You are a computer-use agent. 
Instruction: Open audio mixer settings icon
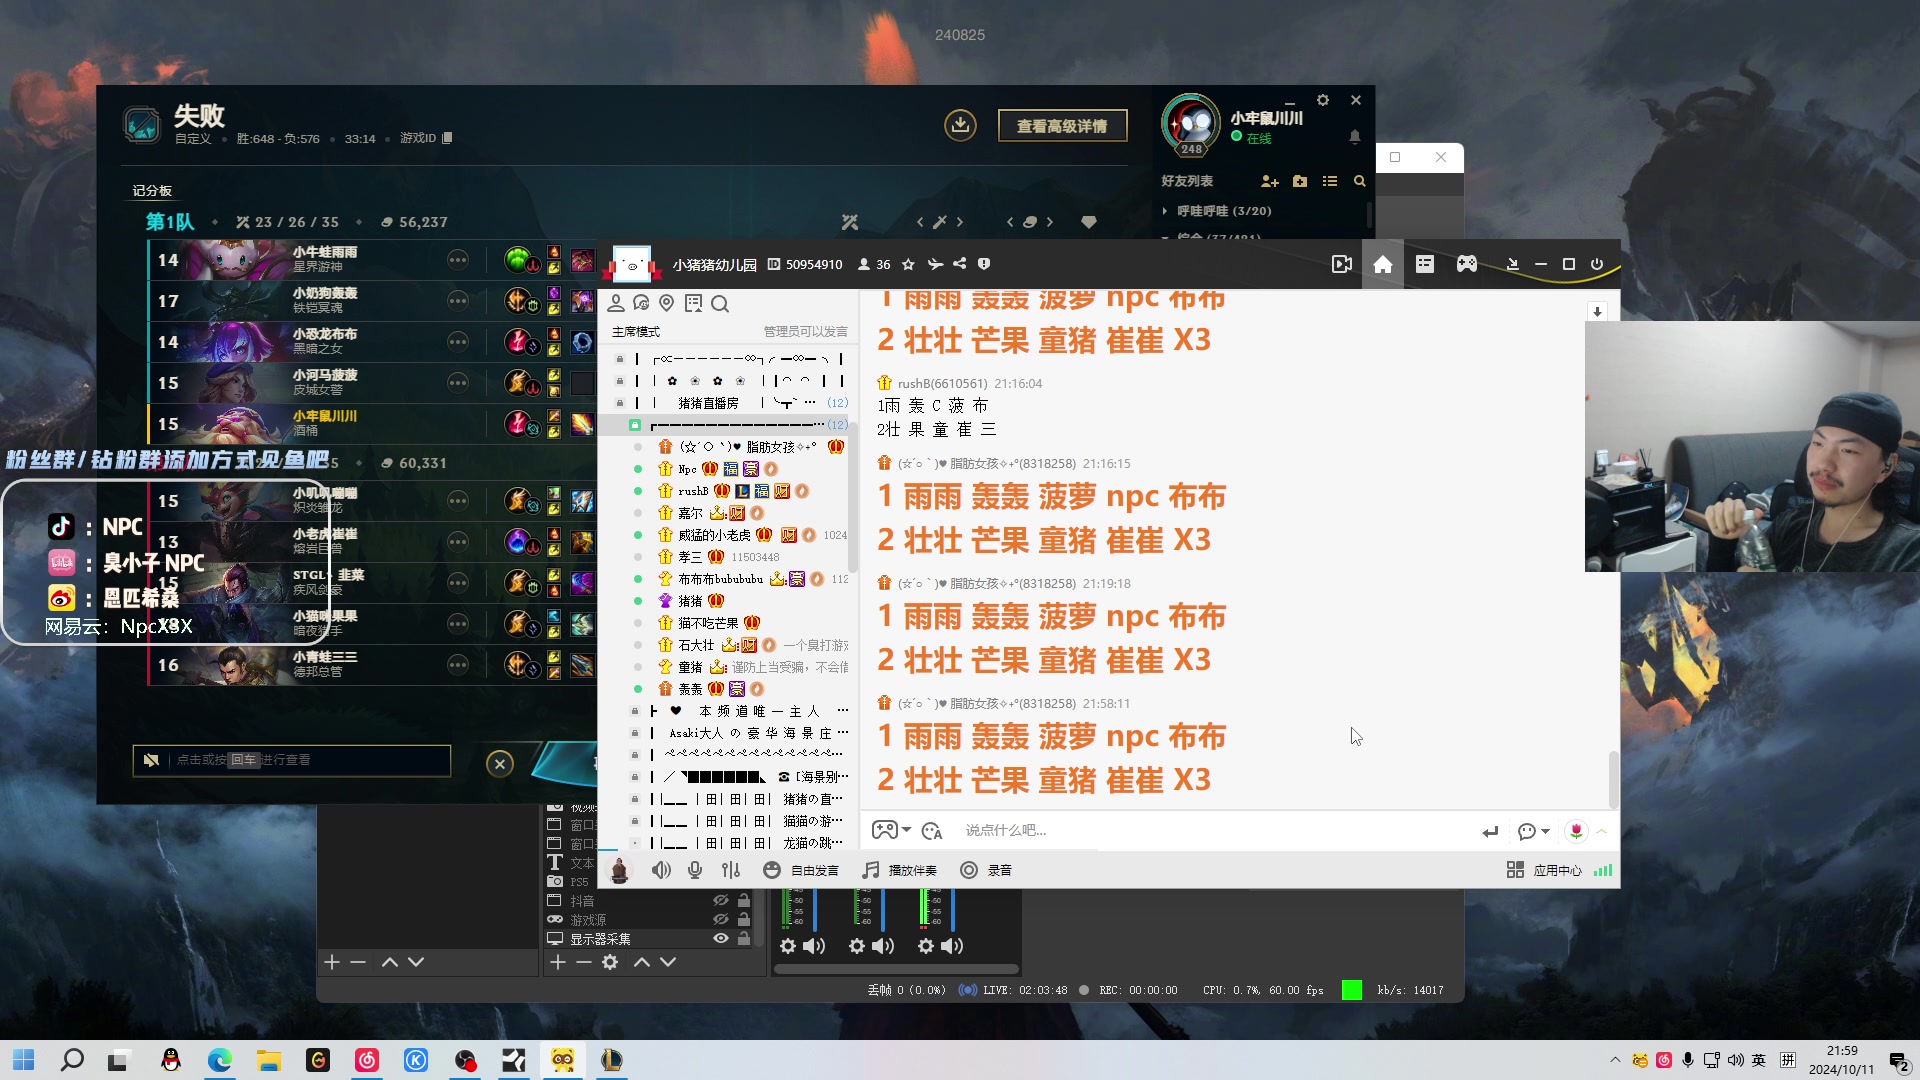(x=731, y=870)
